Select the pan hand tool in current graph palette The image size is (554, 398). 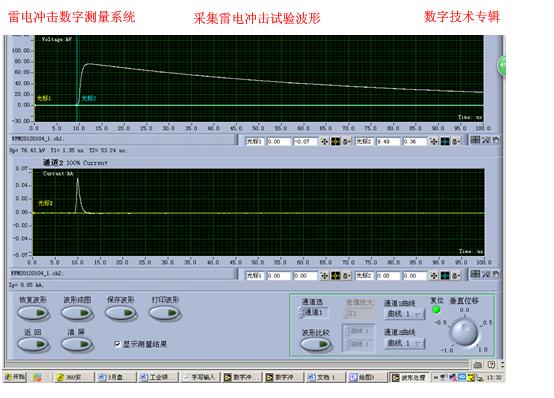tap(496, 274)
